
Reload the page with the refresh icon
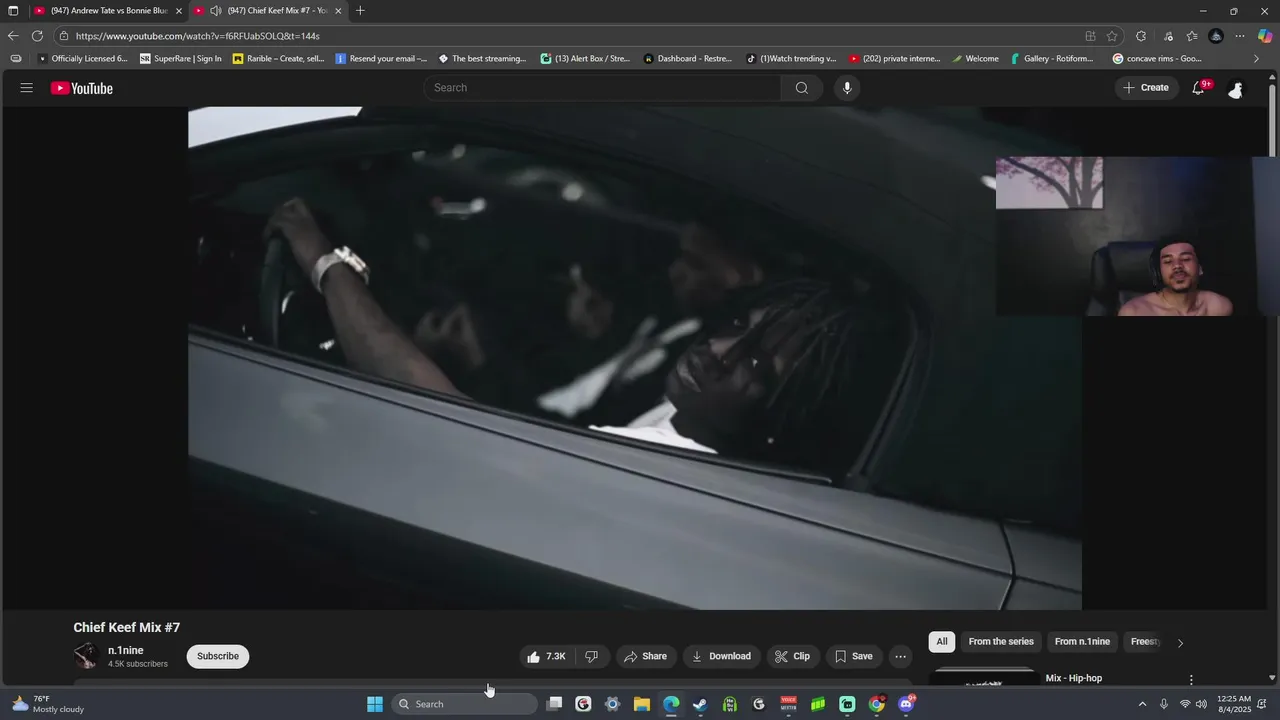click(x=37, y=36)
